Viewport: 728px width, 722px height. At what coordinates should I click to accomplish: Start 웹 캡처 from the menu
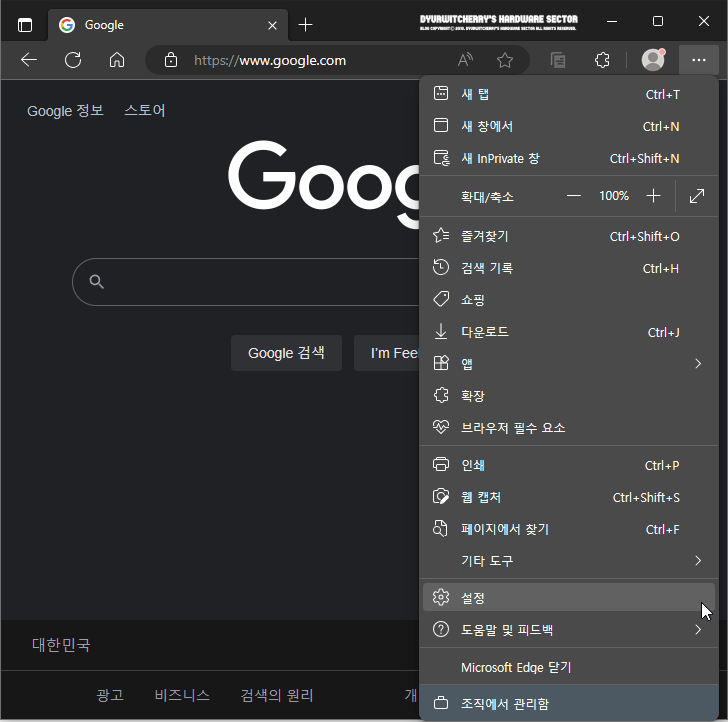(569, 497)
